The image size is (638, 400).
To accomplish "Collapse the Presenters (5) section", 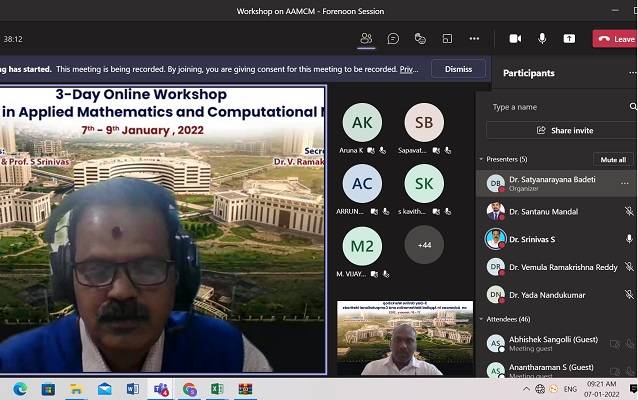I will (x=481, y=159).
